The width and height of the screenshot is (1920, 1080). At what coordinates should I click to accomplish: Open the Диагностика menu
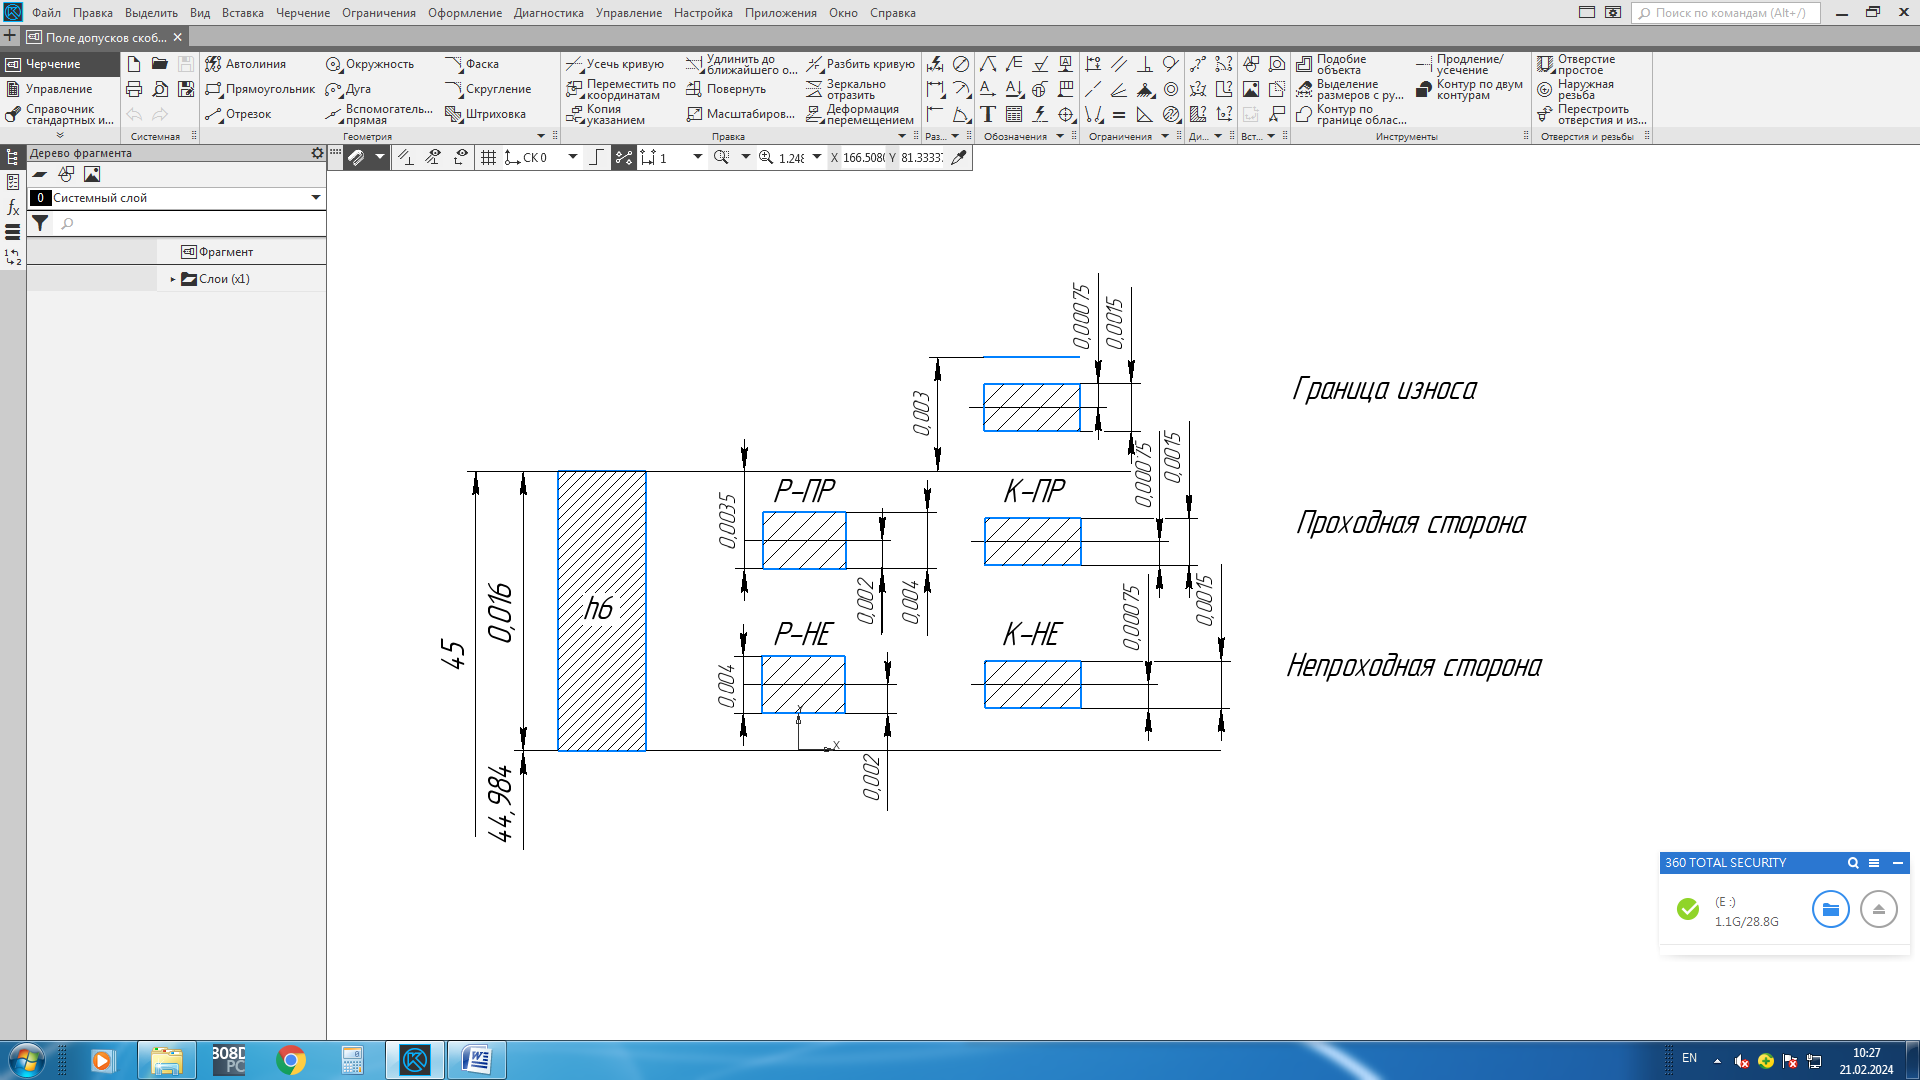tap(548, 13)
